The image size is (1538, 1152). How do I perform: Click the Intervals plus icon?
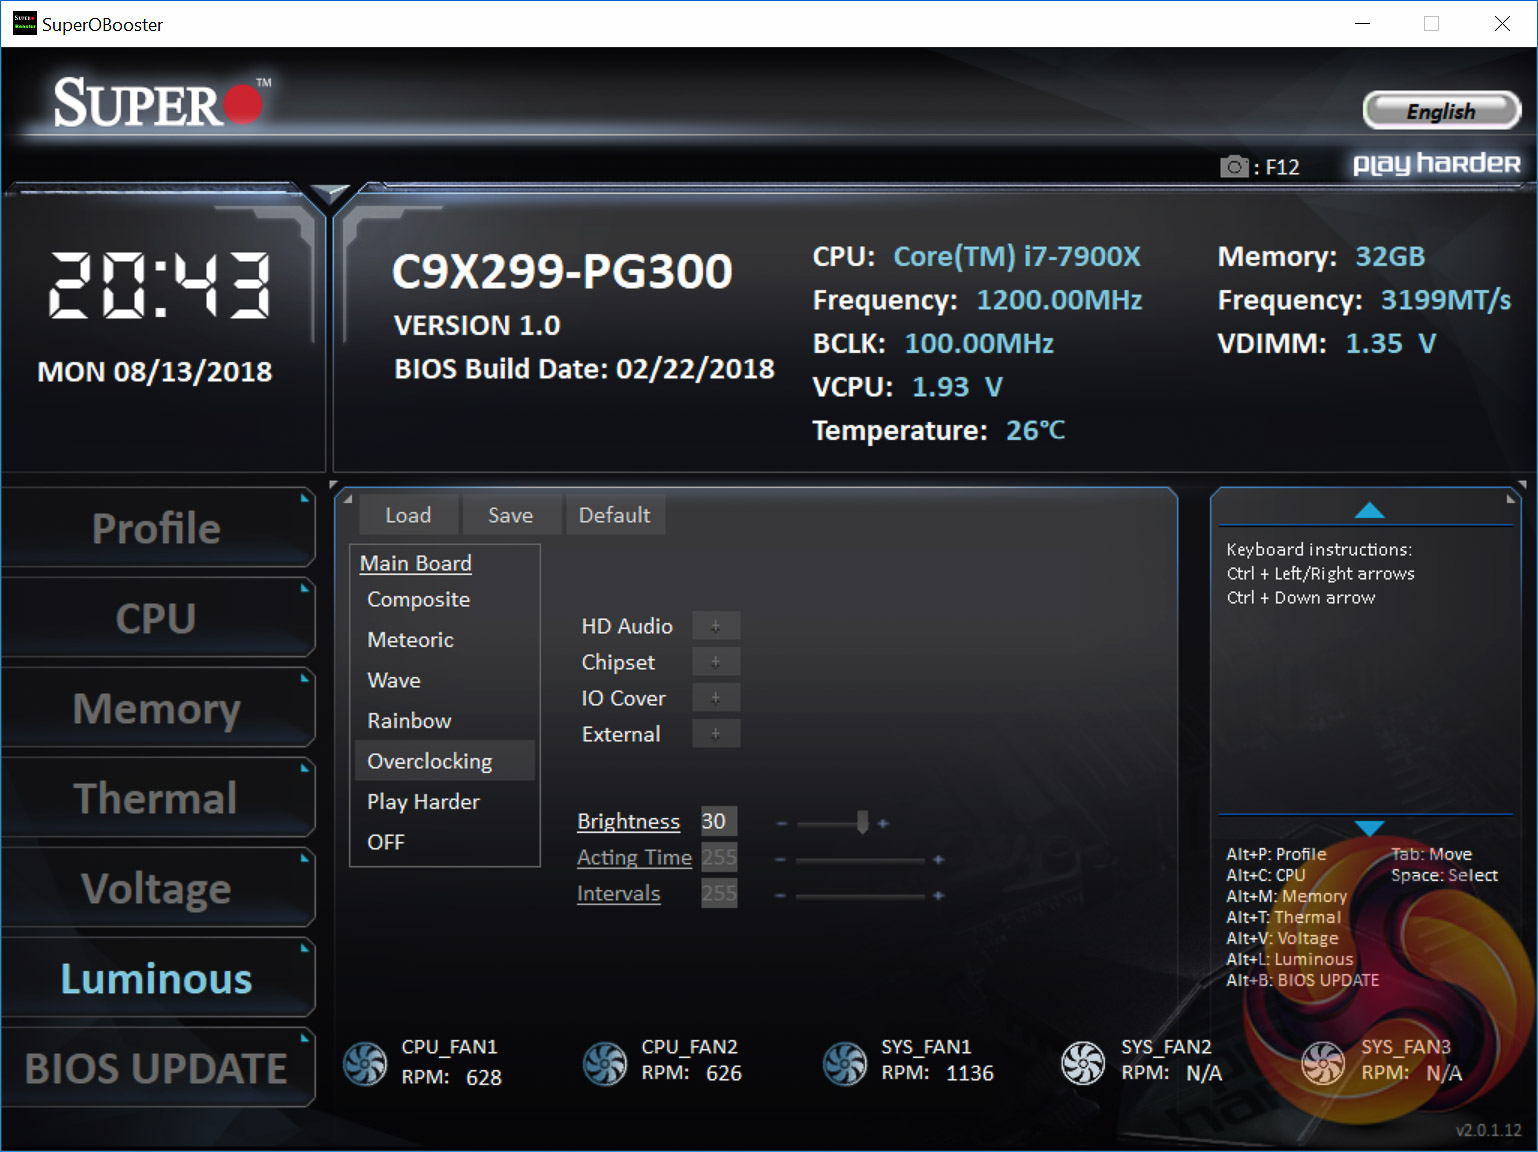tap(938, 896)
